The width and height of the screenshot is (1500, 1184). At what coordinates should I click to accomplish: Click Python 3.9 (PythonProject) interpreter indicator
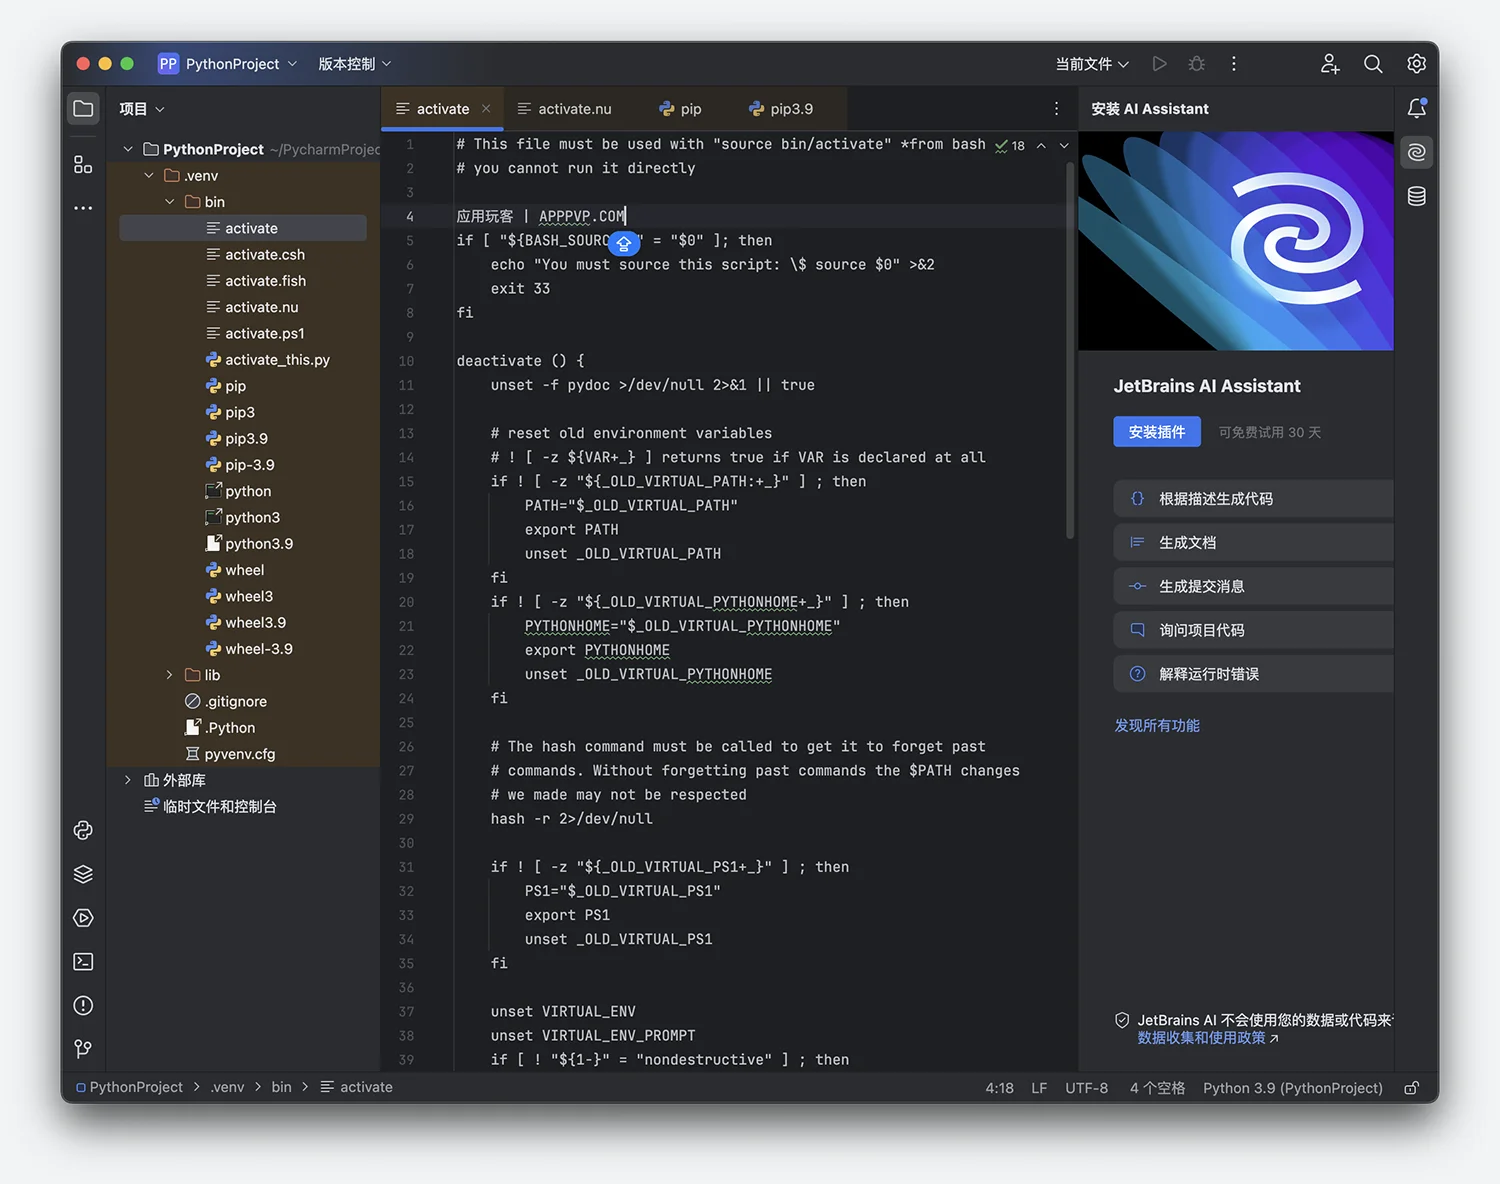(x=1292, y=1087)
